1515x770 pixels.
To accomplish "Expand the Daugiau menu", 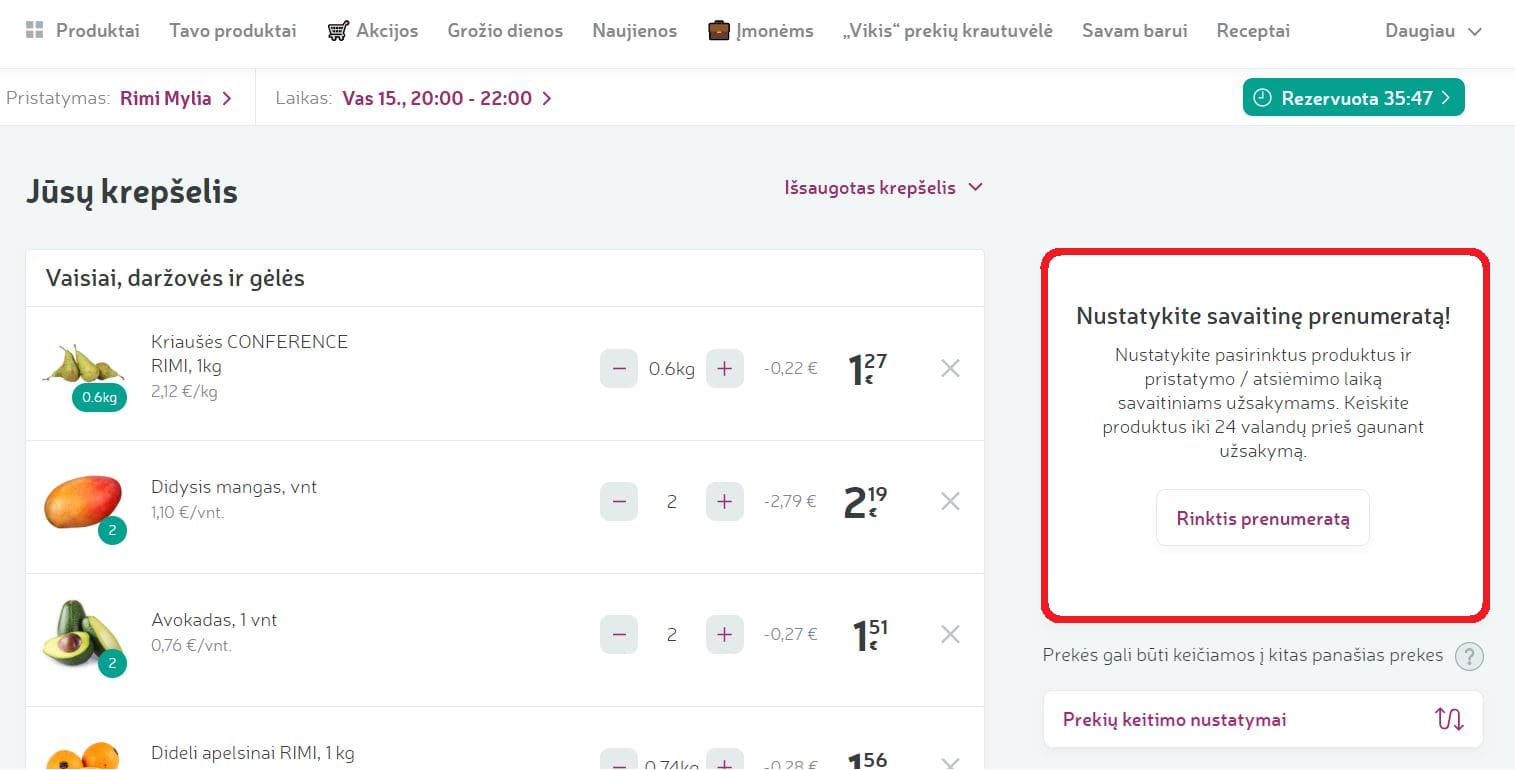I will tap(1432, 31).
